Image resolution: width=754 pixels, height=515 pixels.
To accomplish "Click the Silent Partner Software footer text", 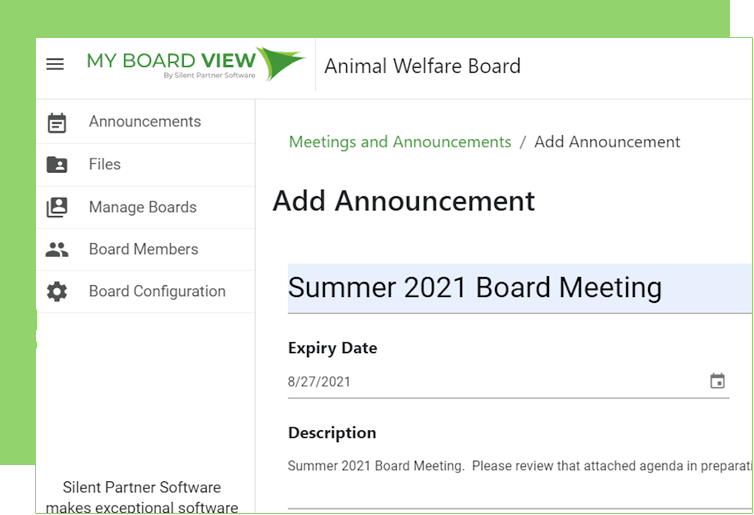I will pos(142,488).
